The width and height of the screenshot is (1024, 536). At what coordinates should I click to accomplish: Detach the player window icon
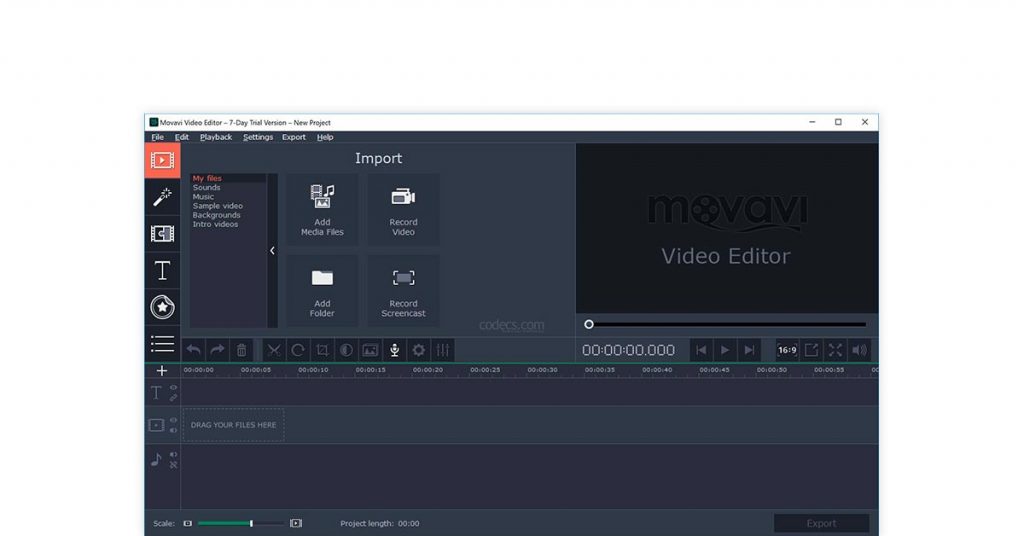coord(811,350)
